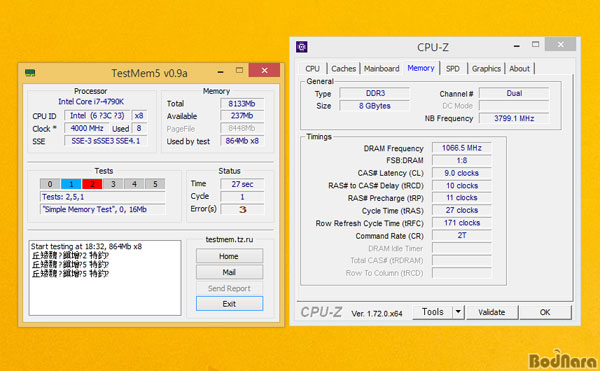Click the Cycle value 1 in Status
This screenshot has width=600, height=371.
(242, 197)
